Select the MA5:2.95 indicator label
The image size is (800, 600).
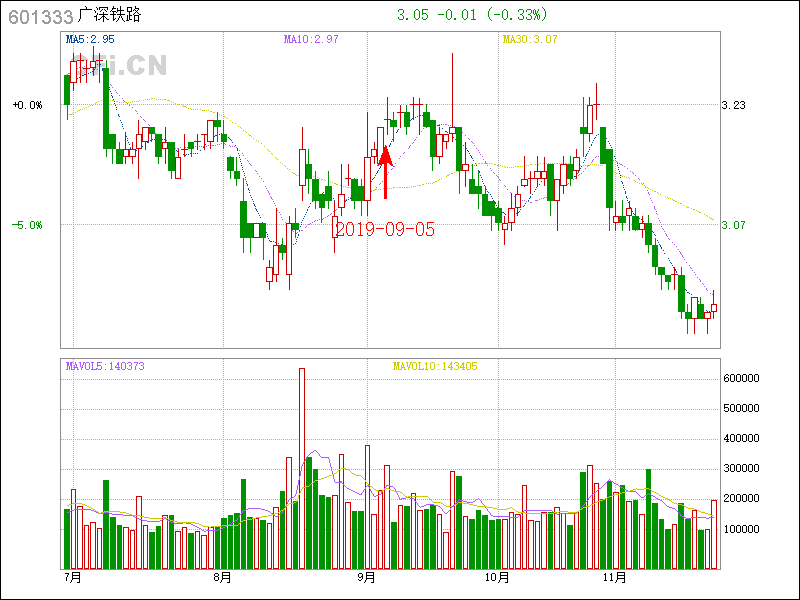(90, 40)
